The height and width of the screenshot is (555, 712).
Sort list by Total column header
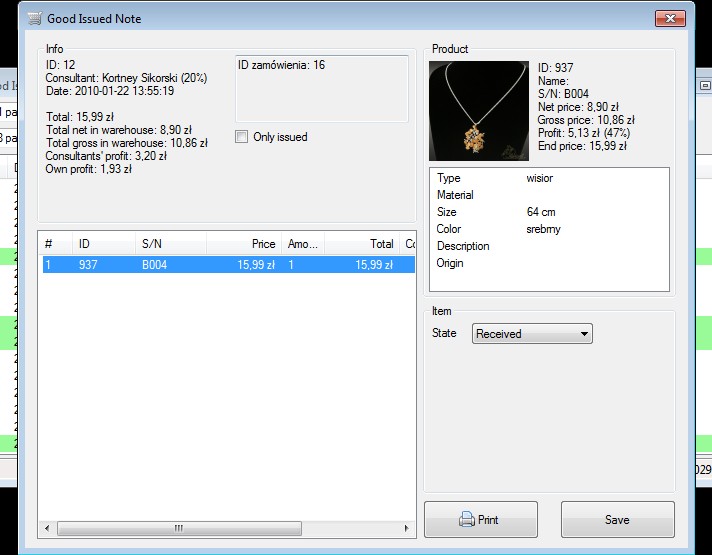[362, 244]
